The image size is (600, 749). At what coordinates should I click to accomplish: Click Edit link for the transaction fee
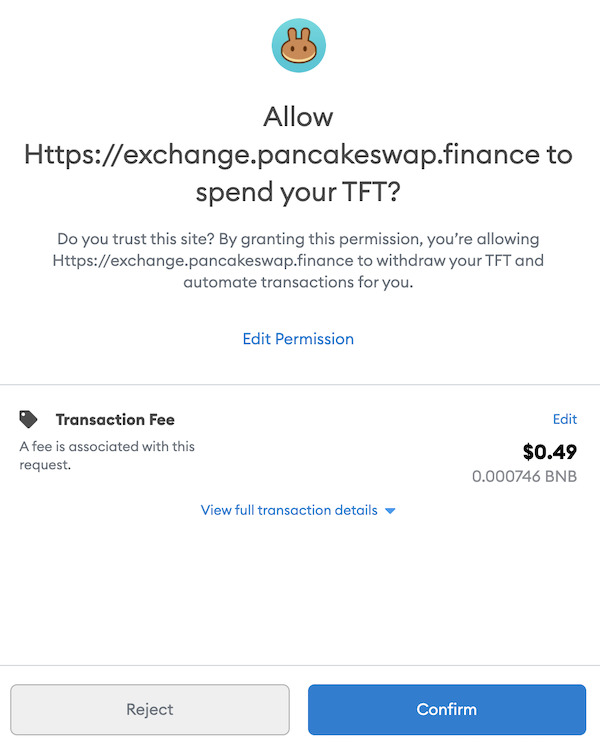[x=565, y=419]
